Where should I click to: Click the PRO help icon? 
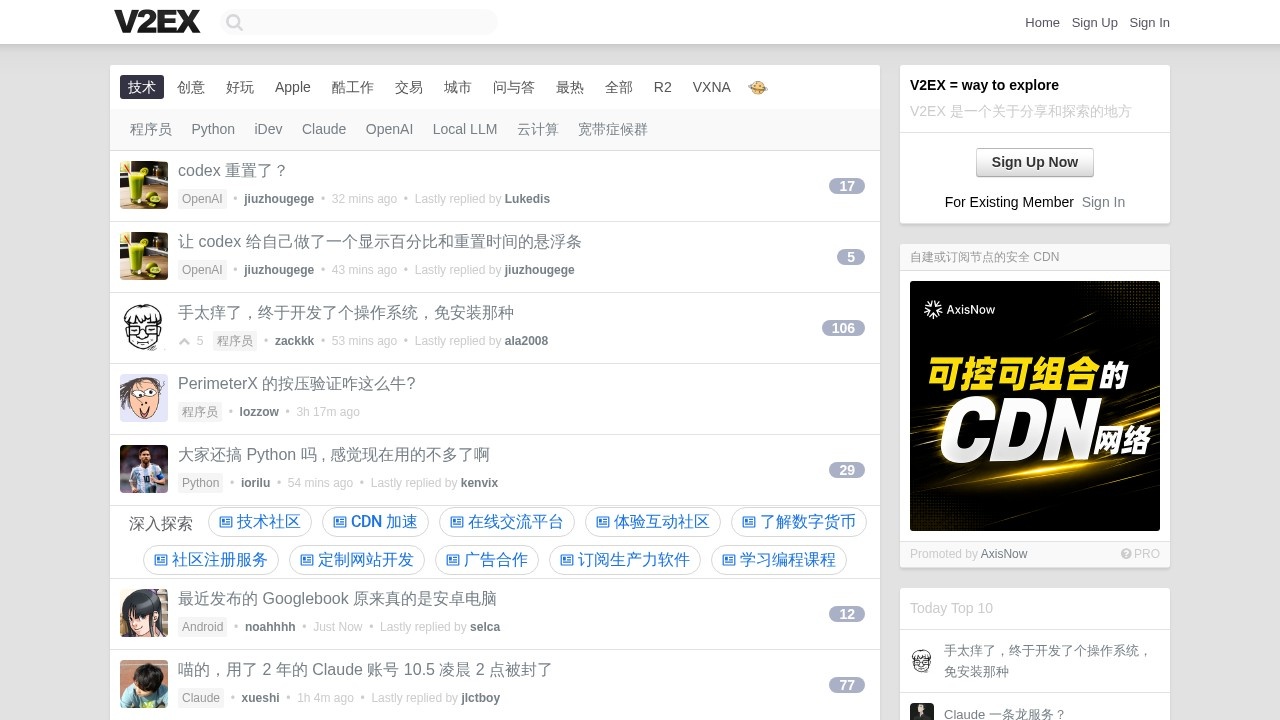click(x=1126, y=554)
